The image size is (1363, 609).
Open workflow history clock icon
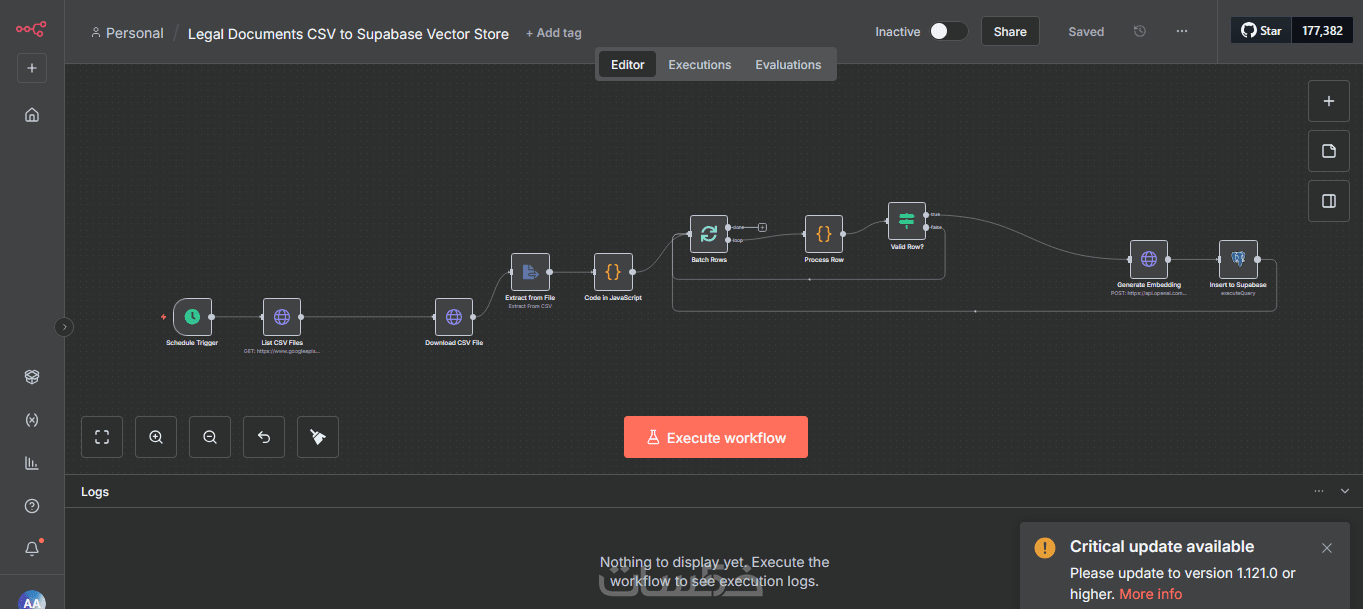coord(1140,31)
